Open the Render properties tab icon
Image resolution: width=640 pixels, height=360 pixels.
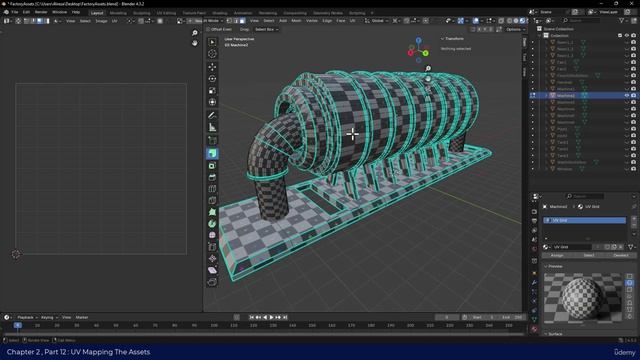pos(534,212)
